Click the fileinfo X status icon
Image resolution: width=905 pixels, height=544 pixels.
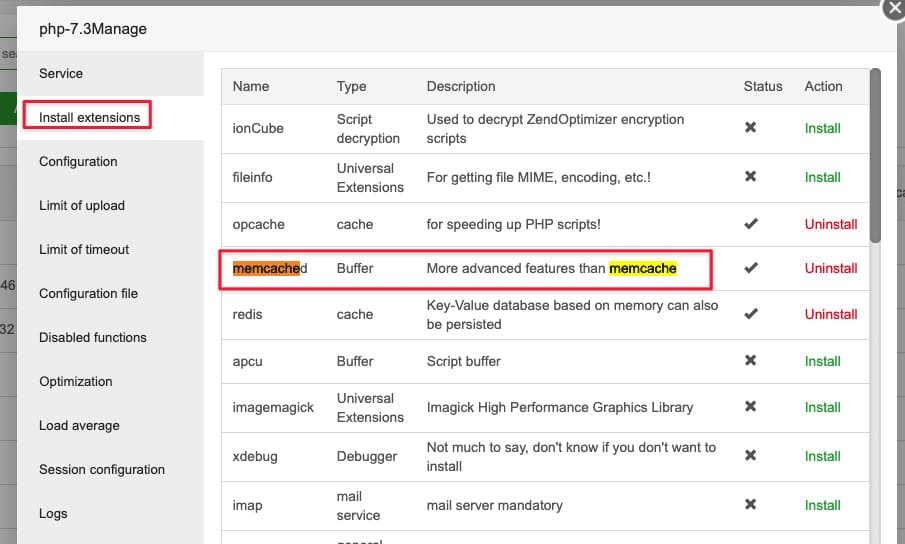point(751,177)
